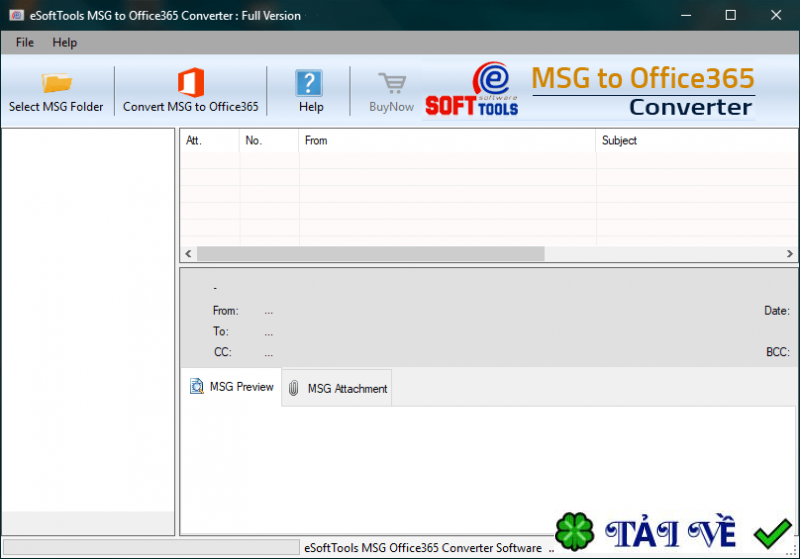Click the 'BuyNow' label
Viewport: 800px width, 559px height.
coord(392,107)
